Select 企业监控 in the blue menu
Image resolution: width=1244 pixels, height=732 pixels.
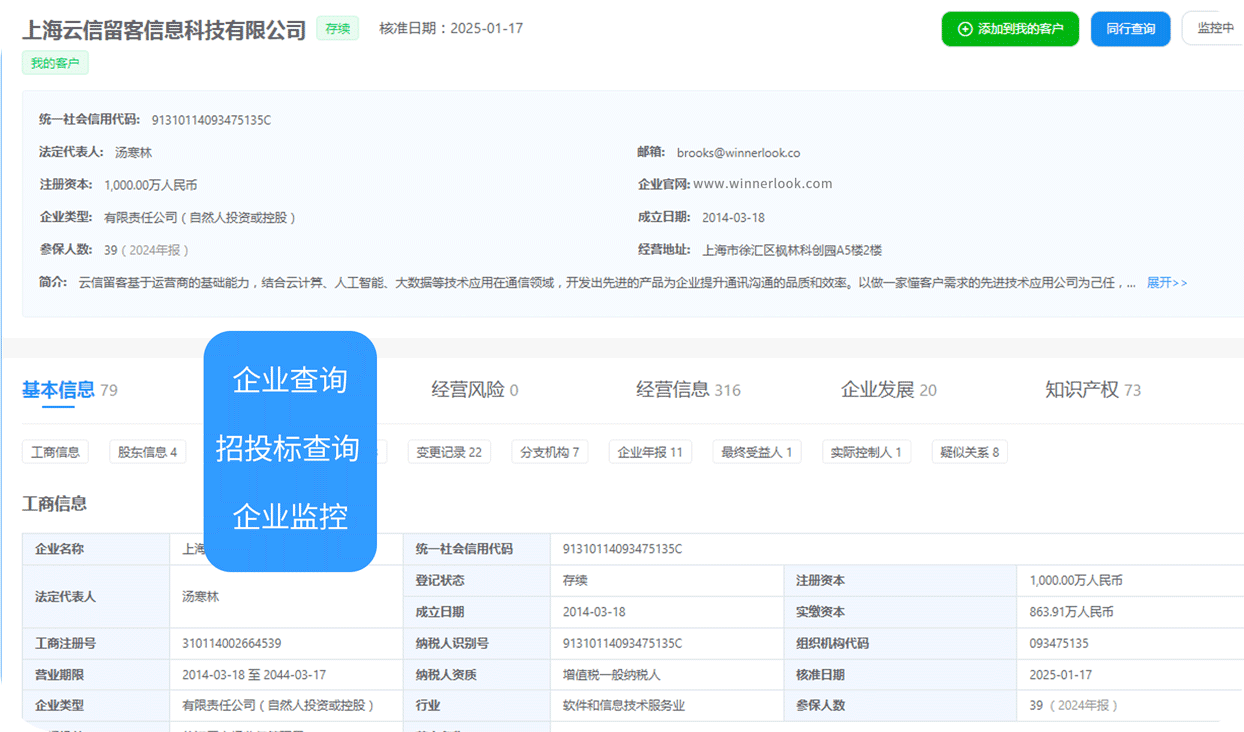[290, 517]
